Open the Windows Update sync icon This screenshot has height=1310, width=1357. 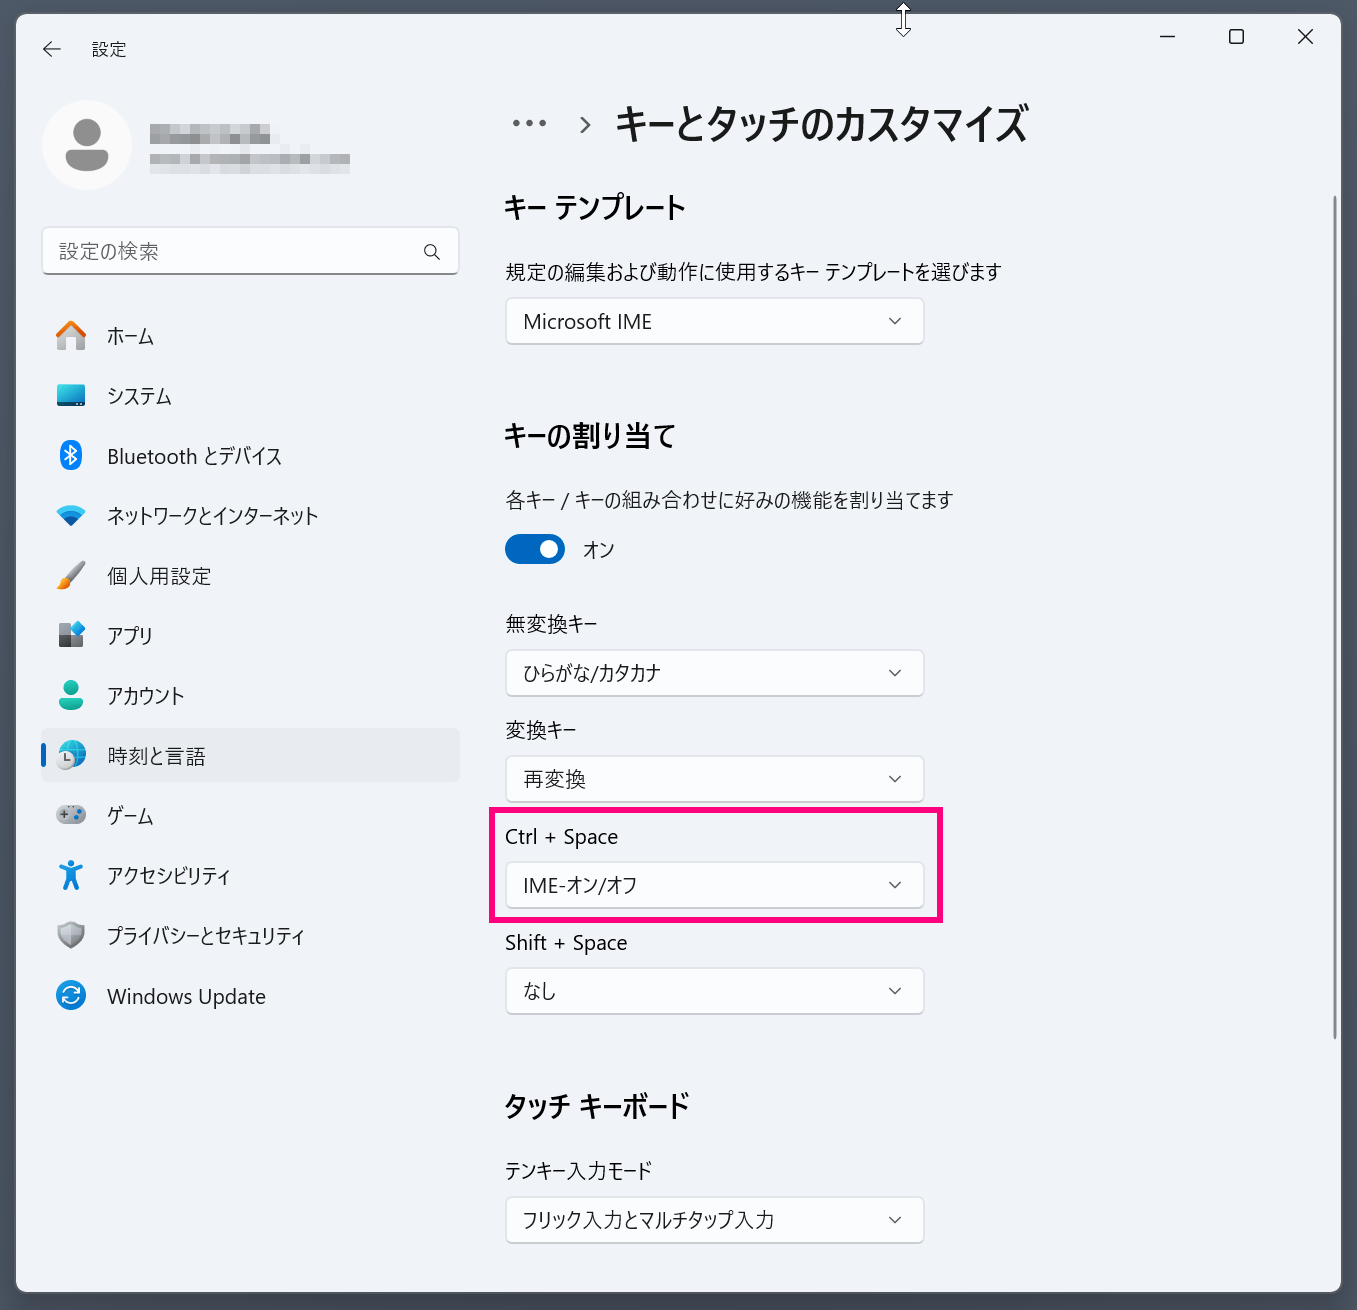click(x=71, y=996)
